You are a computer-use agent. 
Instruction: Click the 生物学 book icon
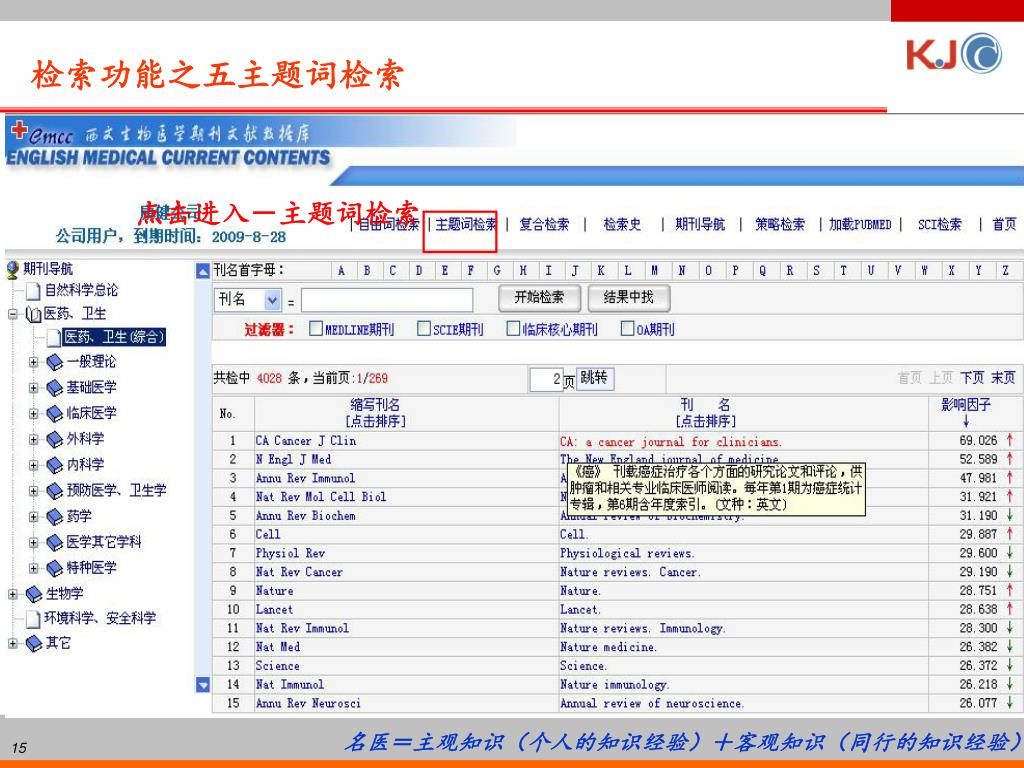34,594
